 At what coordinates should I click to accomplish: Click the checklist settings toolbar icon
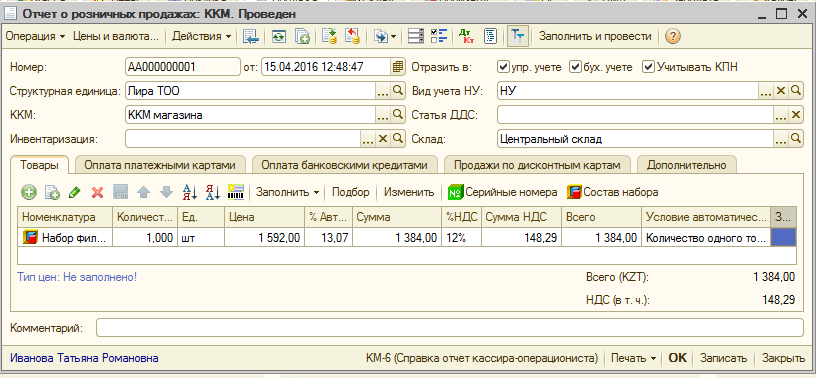tap(439, 36)
